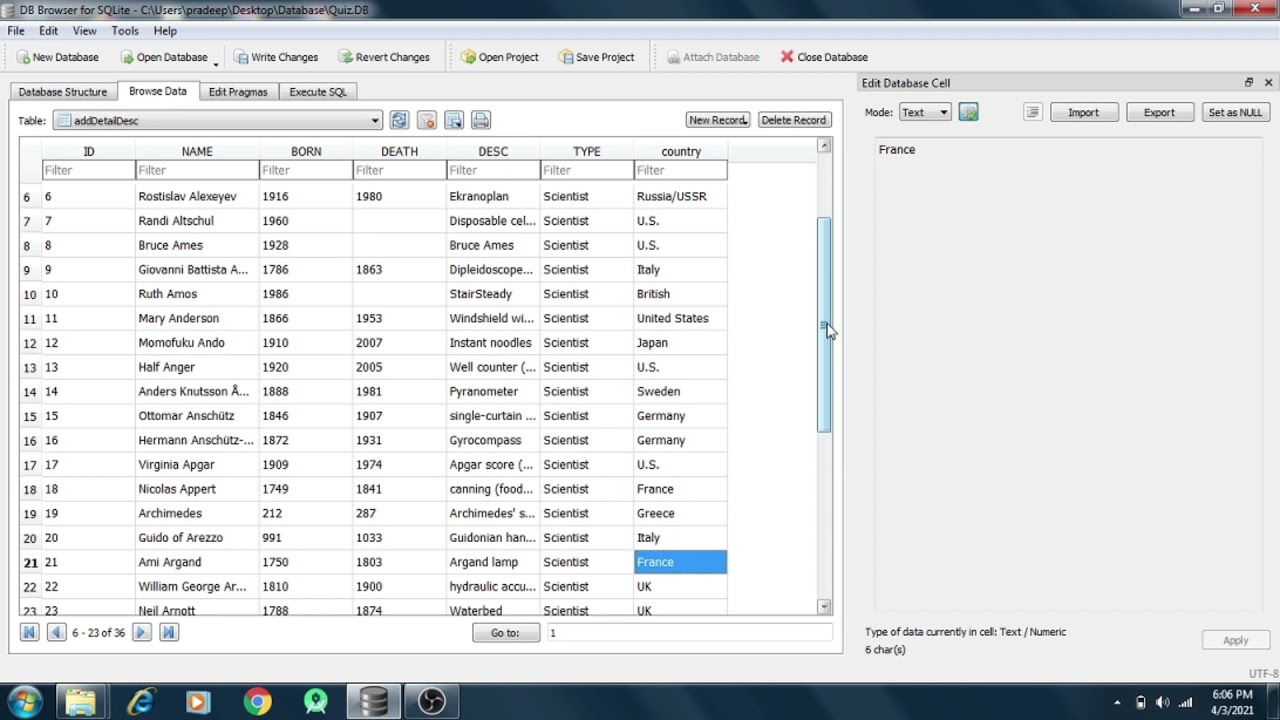Click the text indent/format icon in Edit Cell
This screenshot has height=720, width=1280.
pos(1032,112)
